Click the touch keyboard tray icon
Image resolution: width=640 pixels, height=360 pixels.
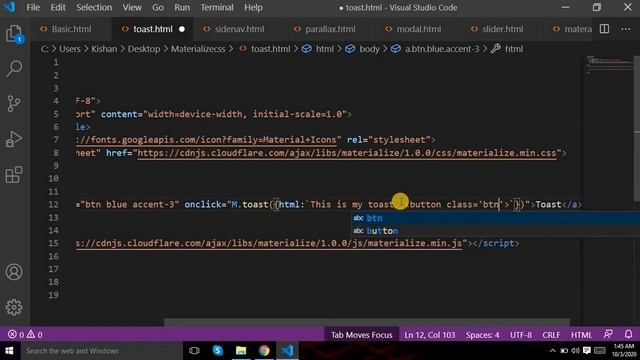point(600,351)
